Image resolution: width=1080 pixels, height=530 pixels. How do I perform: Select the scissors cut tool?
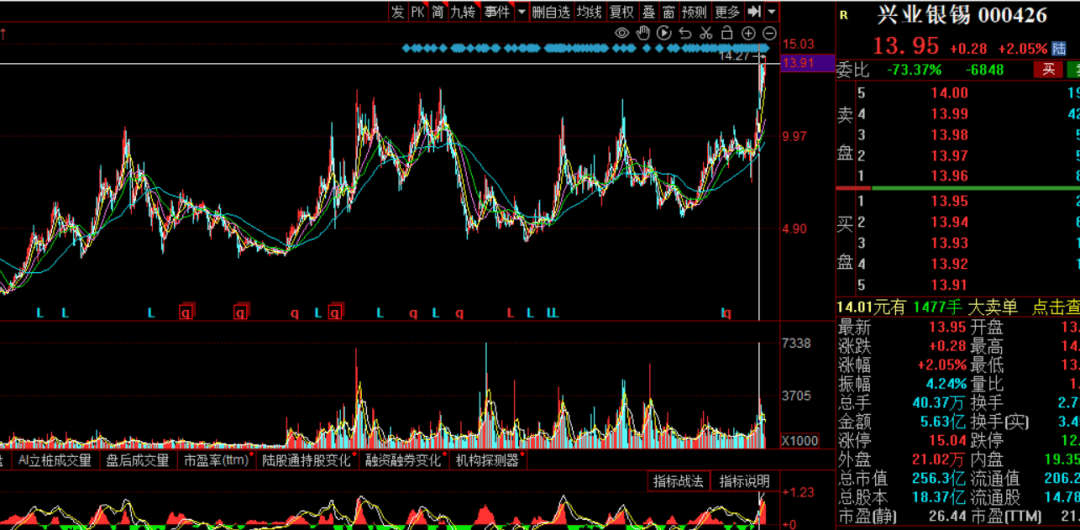tap(706, 33)
